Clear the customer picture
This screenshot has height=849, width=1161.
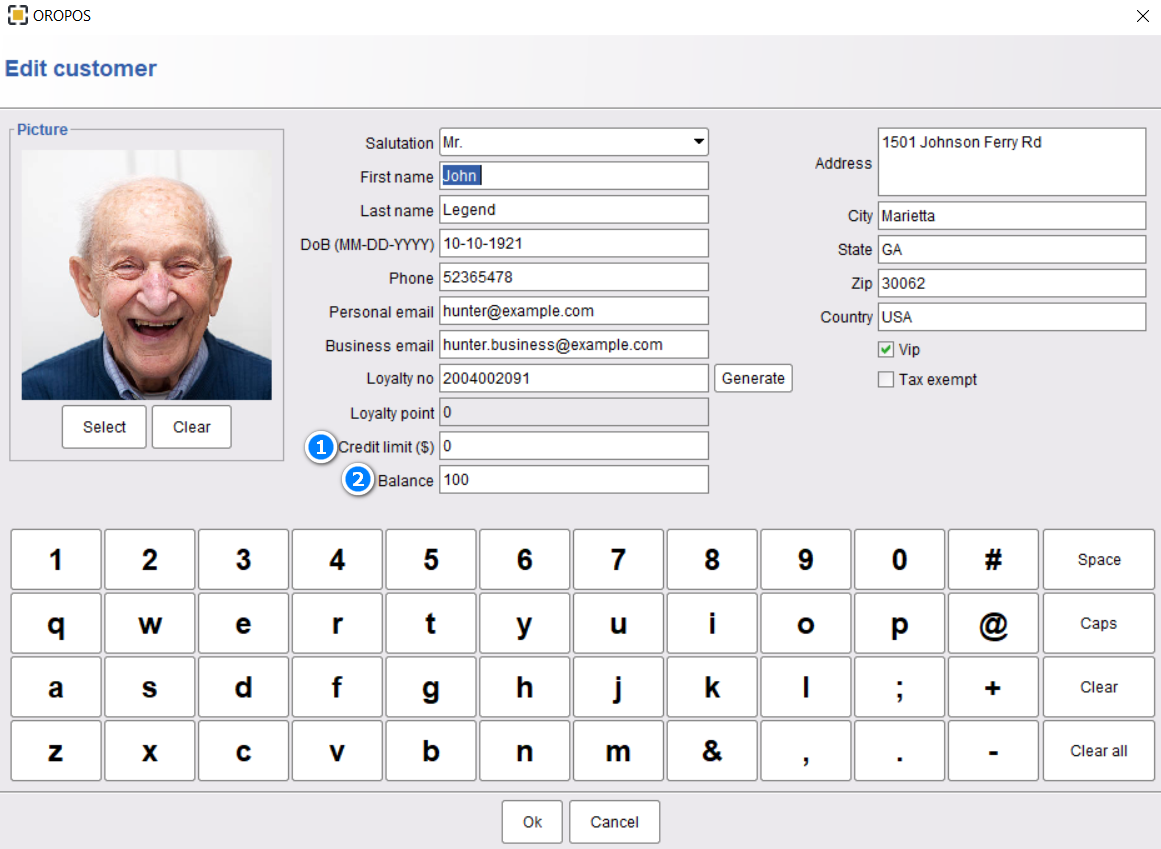192,427
